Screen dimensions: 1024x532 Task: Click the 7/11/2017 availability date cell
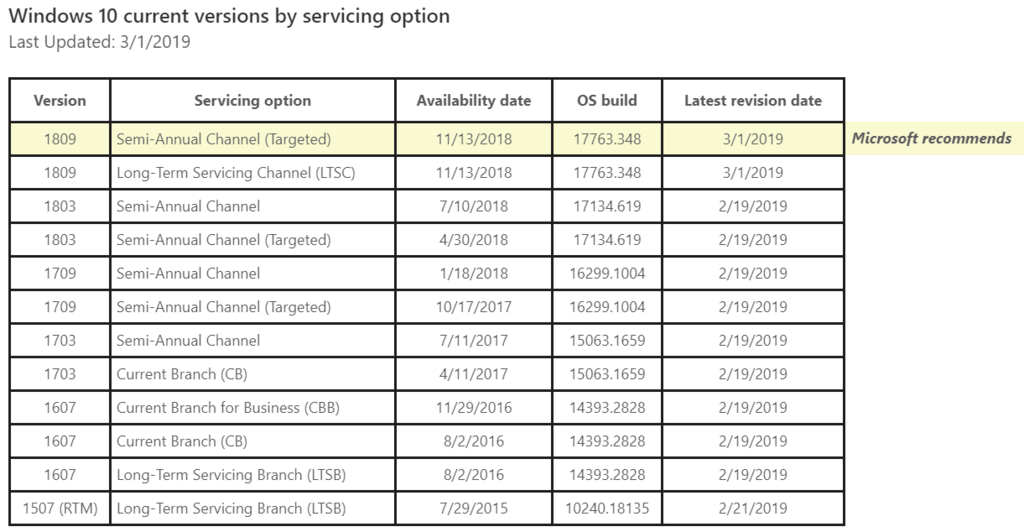point(473,341)
